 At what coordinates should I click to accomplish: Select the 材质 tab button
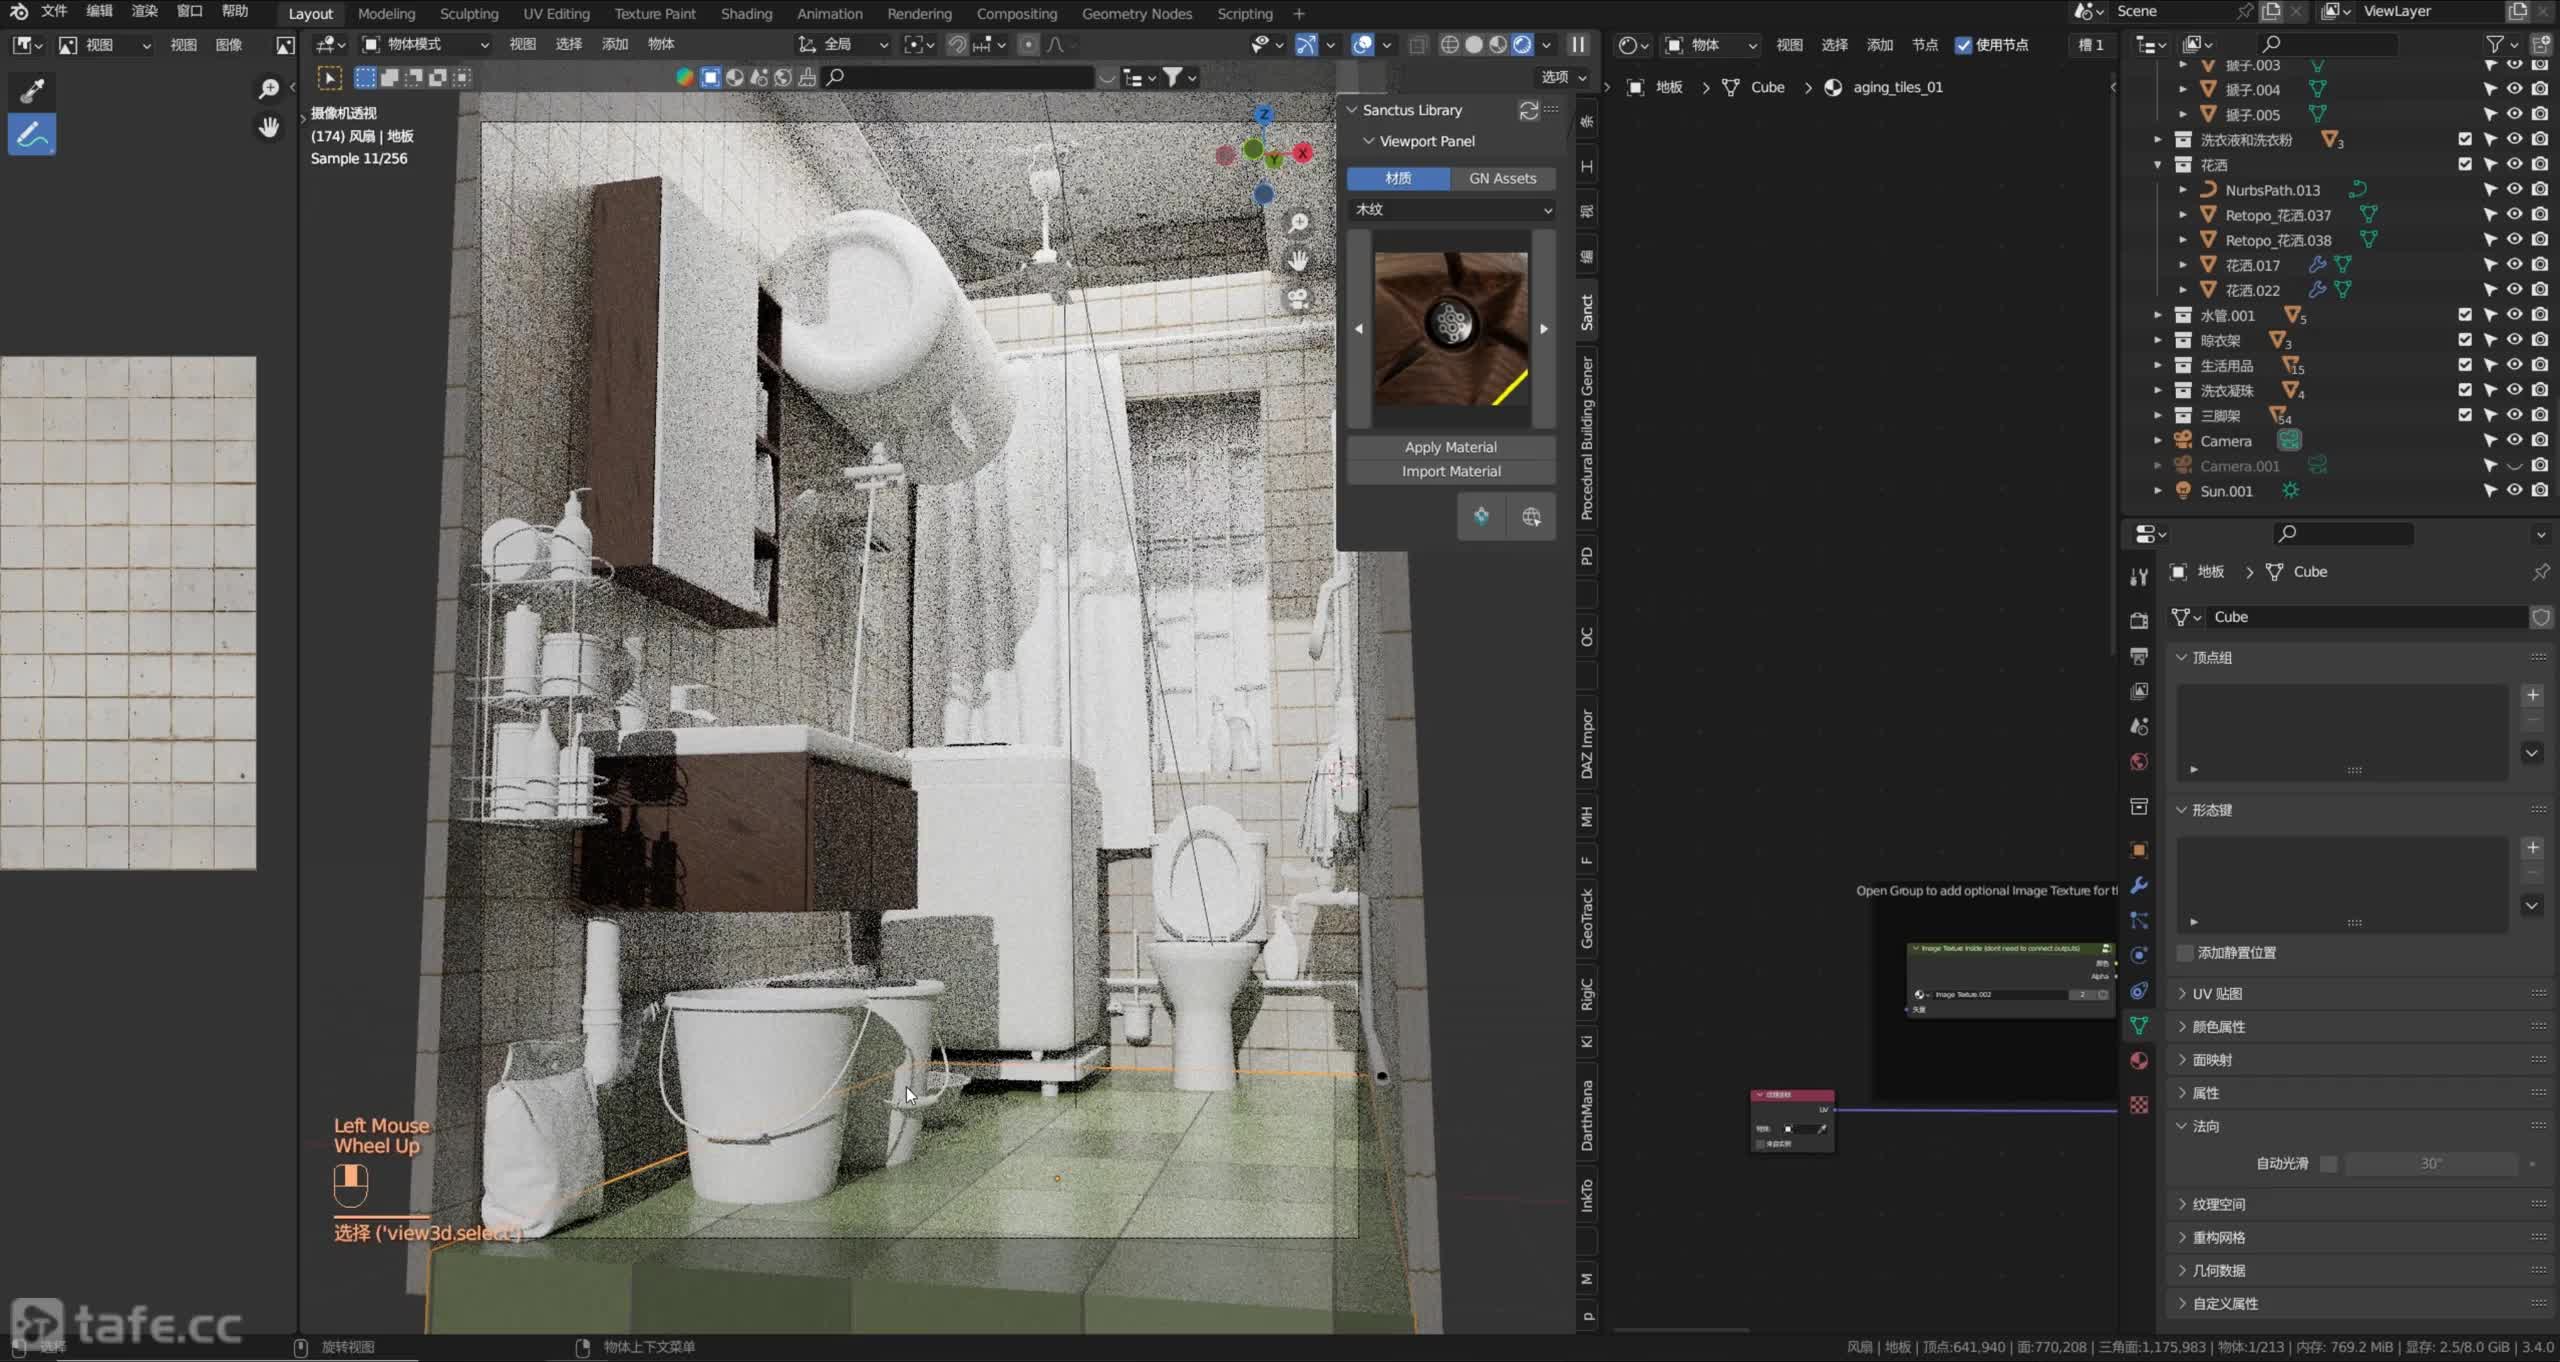coord(1398,178)
